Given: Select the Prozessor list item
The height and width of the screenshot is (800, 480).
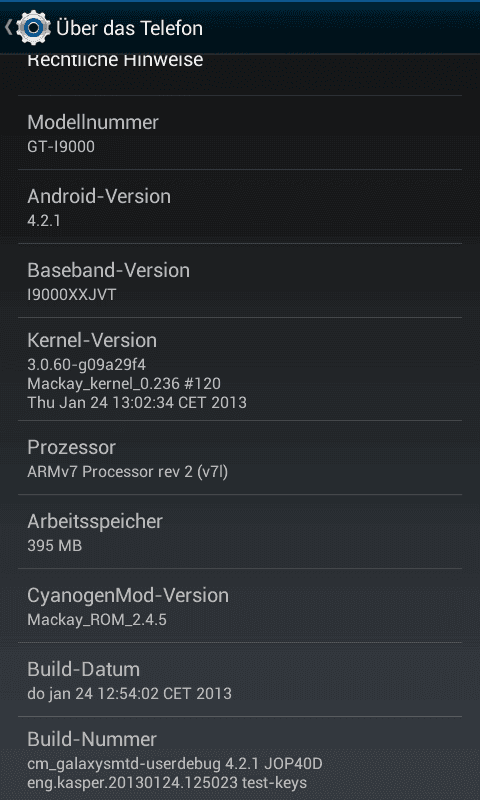Looking at the screenshot, I should point(240,458).
